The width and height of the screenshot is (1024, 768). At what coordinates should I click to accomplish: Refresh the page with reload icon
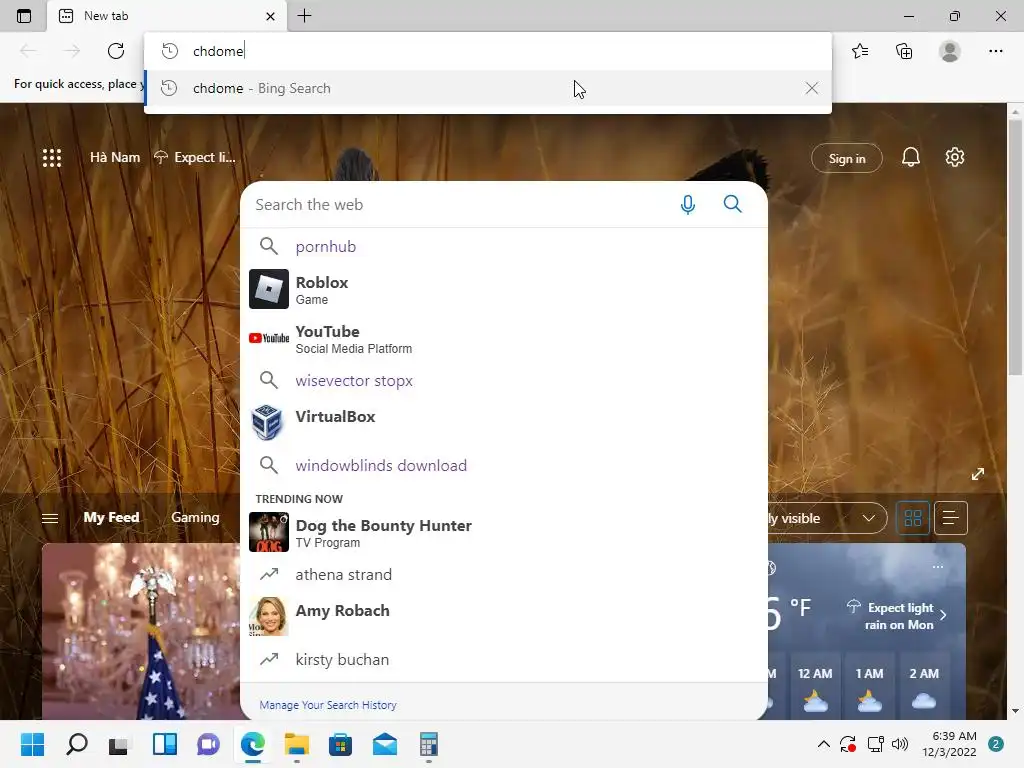pos(116,51)
